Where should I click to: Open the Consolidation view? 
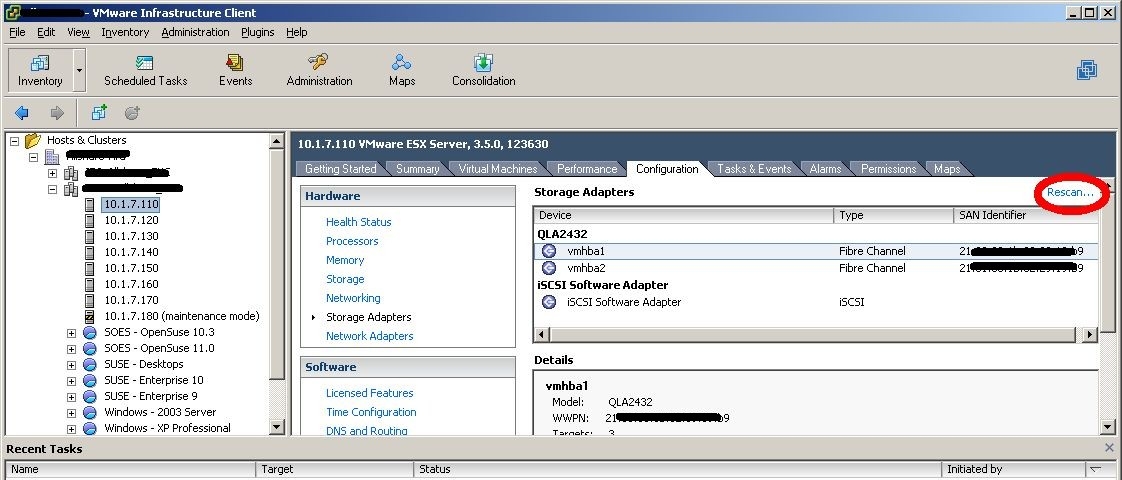click(484, 70)
